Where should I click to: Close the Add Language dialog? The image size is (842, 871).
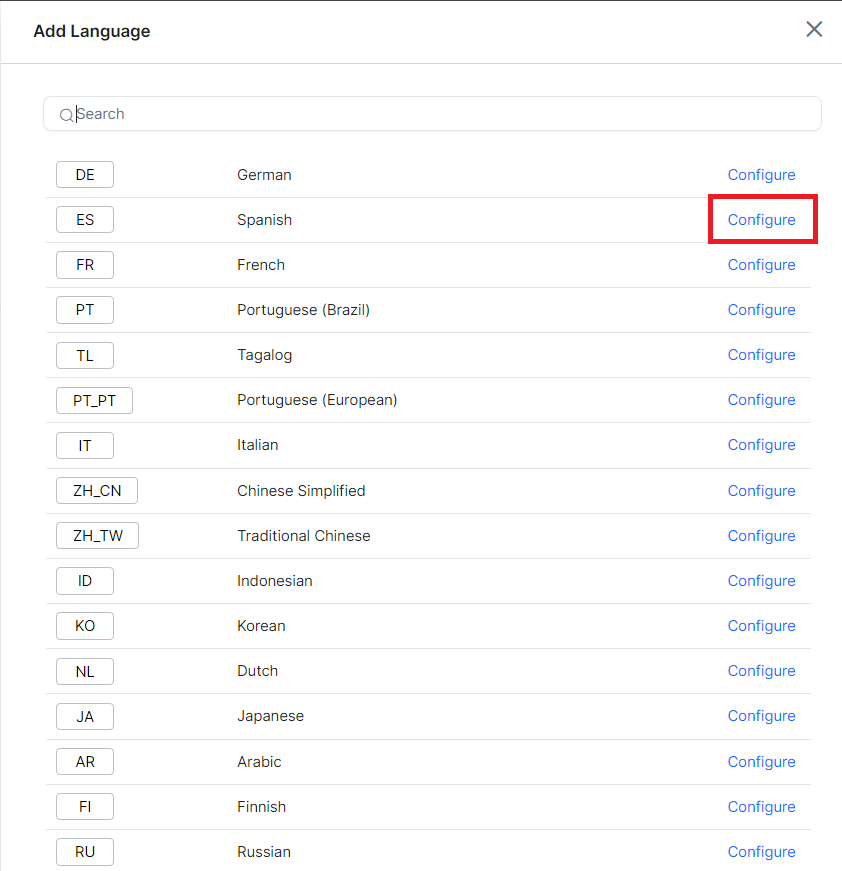point(814,29)
